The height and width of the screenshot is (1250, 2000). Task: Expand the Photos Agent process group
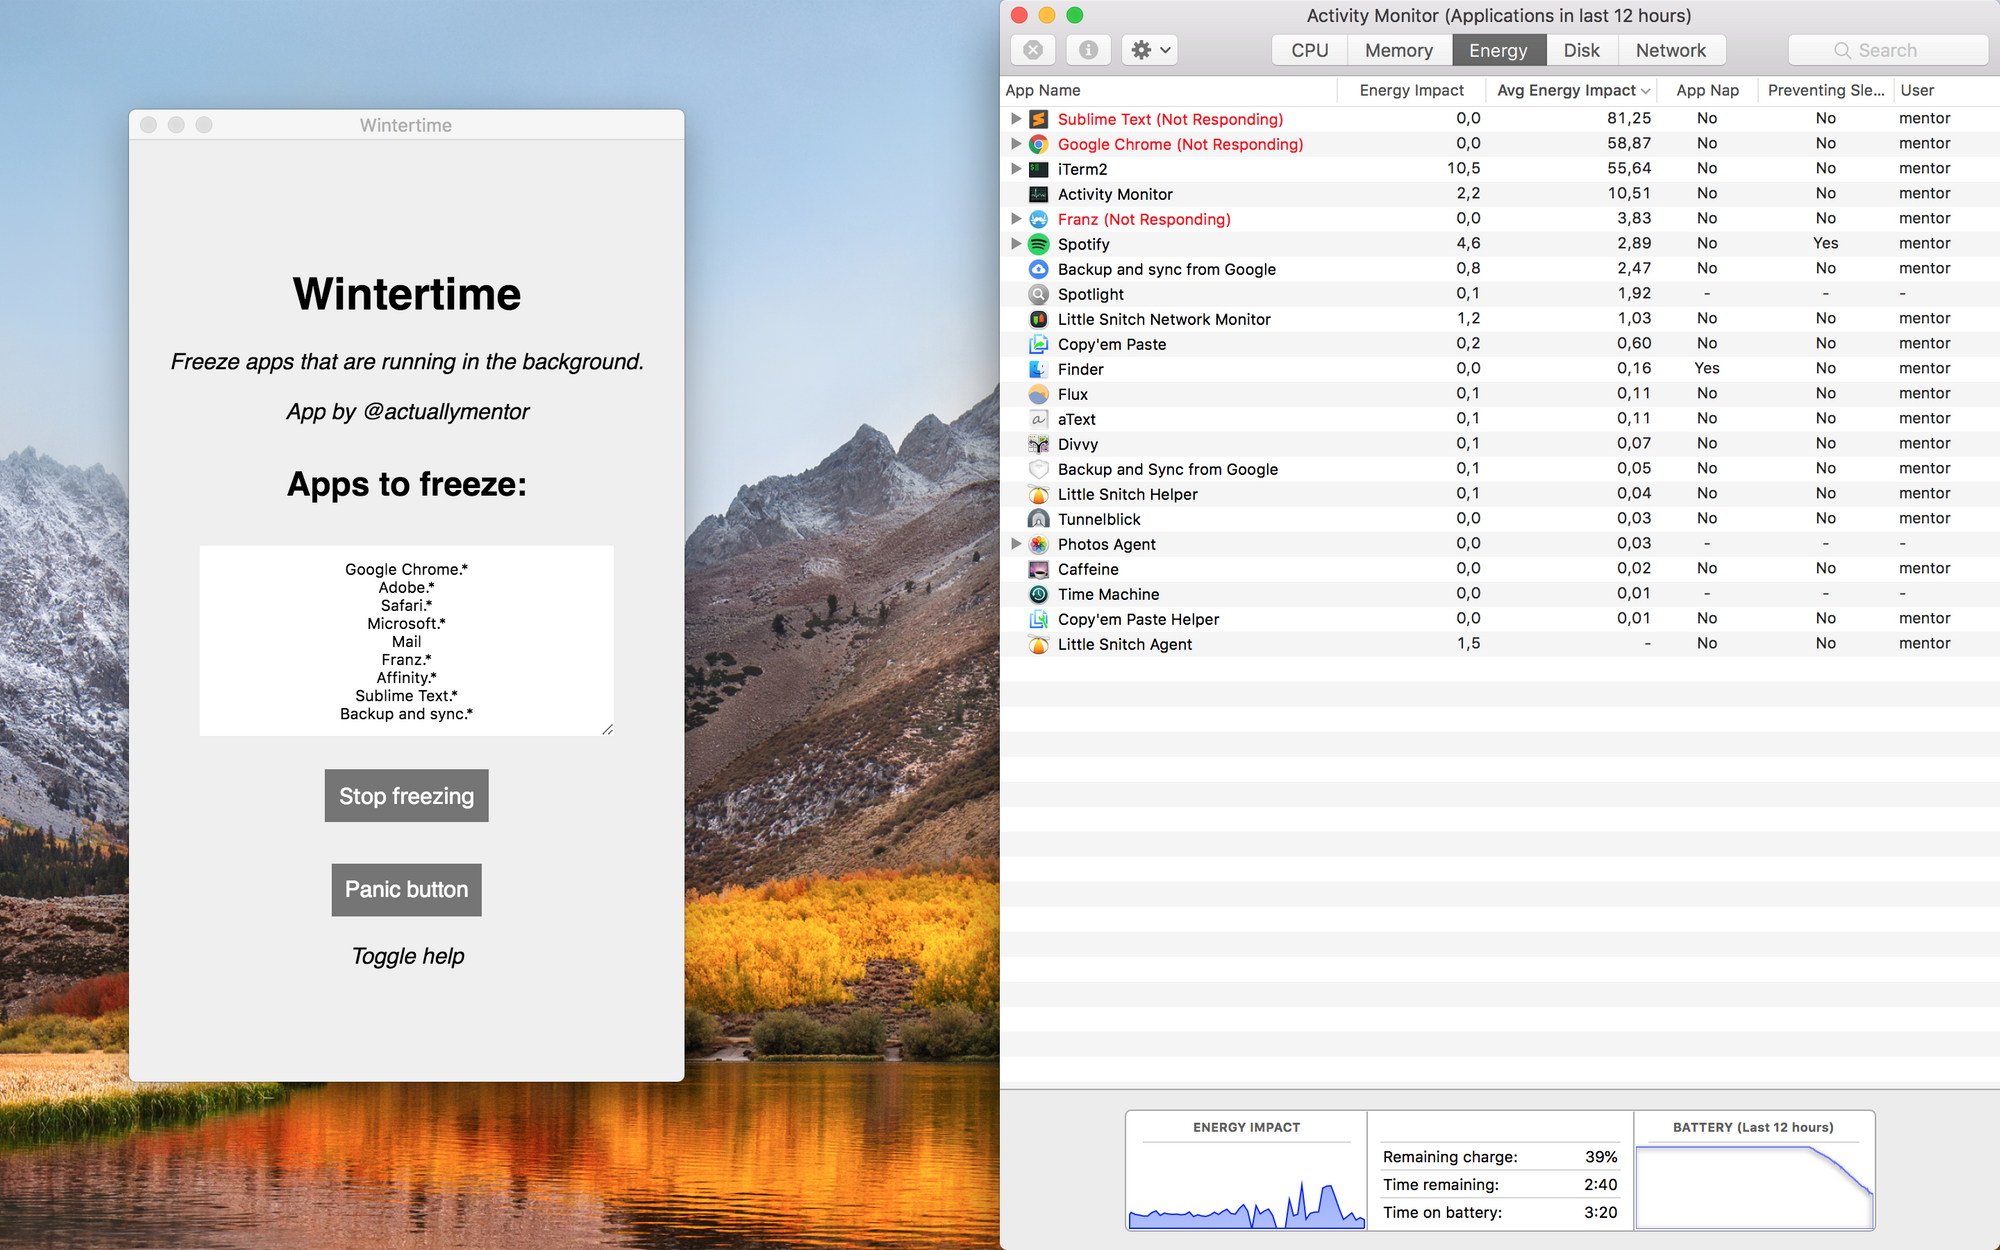1016,544
